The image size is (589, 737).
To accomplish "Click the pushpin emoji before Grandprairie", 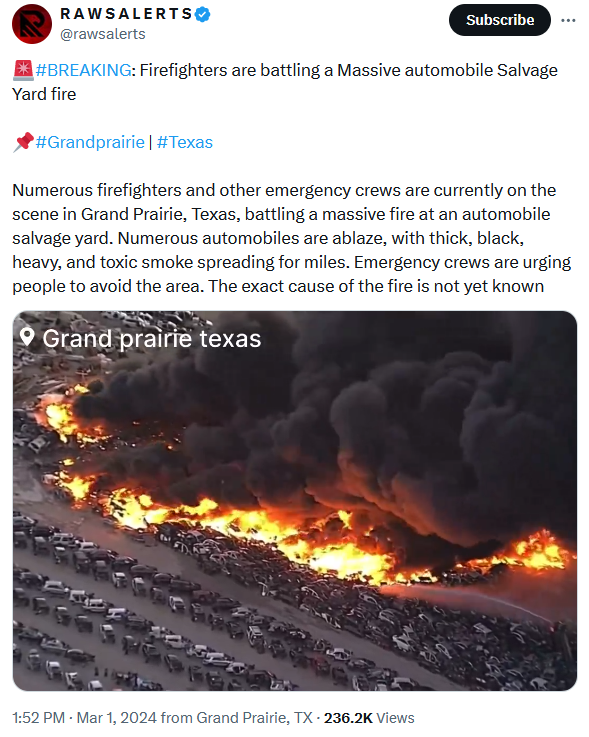I will pos(23,142).
